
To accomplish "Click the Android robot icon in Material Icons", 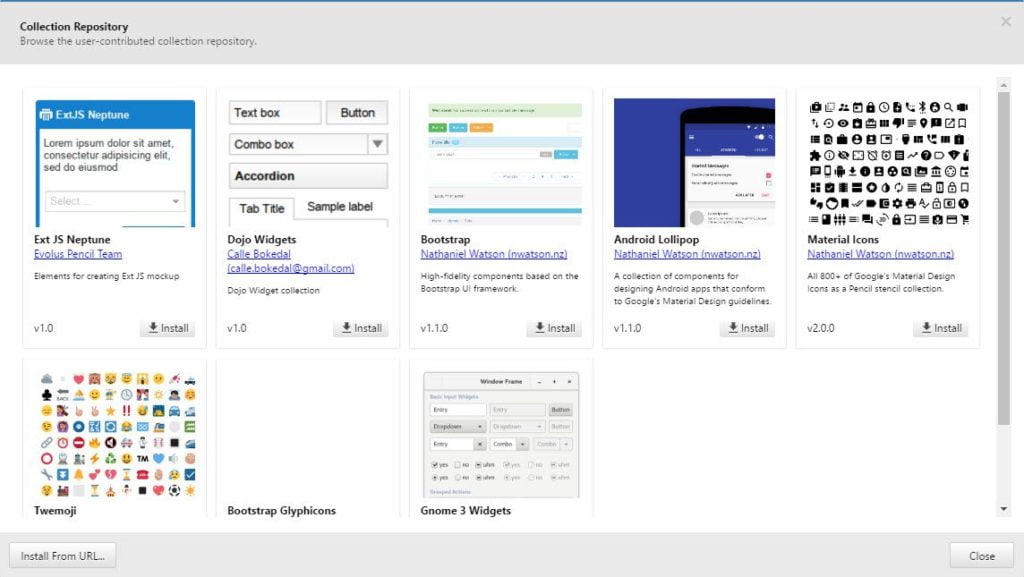I will [838, 172].
